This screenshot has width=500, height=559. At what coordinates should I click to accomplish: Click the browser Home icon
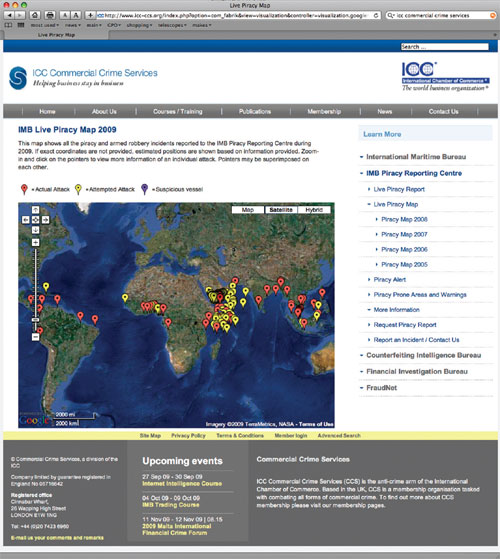35,15
